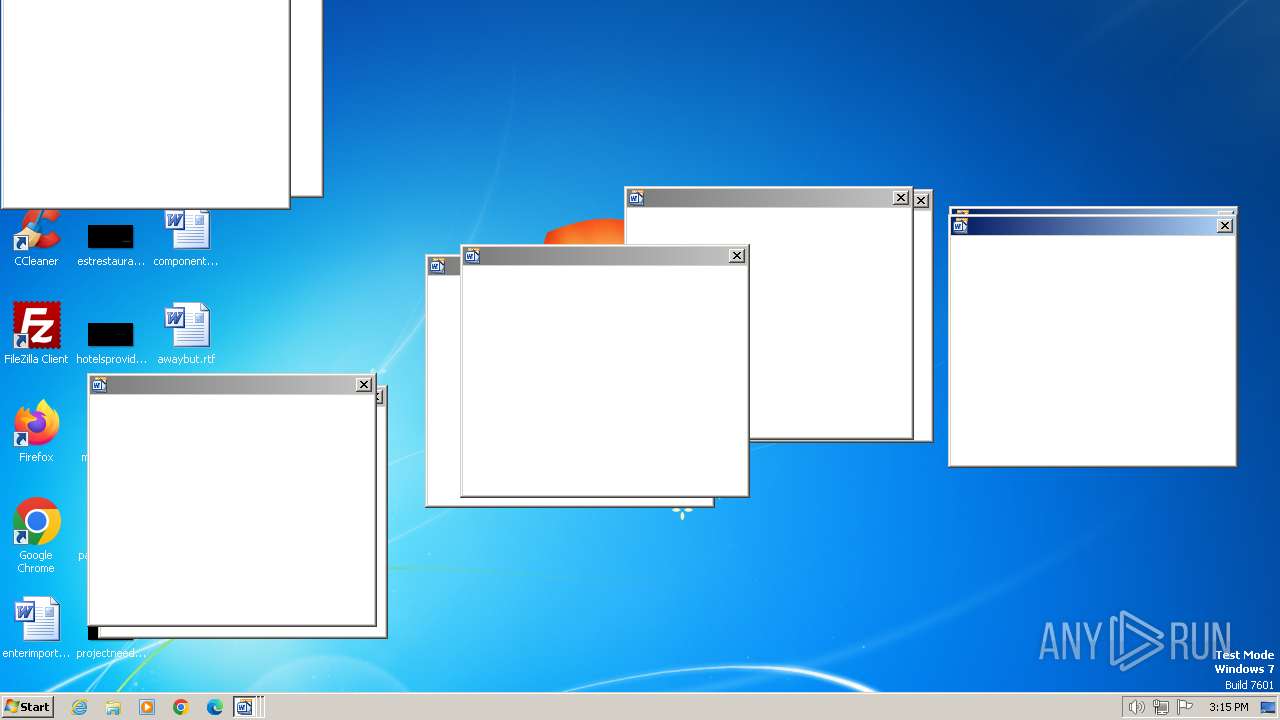
Task: Open the volume speaker tray icon
Action: tap(1136, 707)
